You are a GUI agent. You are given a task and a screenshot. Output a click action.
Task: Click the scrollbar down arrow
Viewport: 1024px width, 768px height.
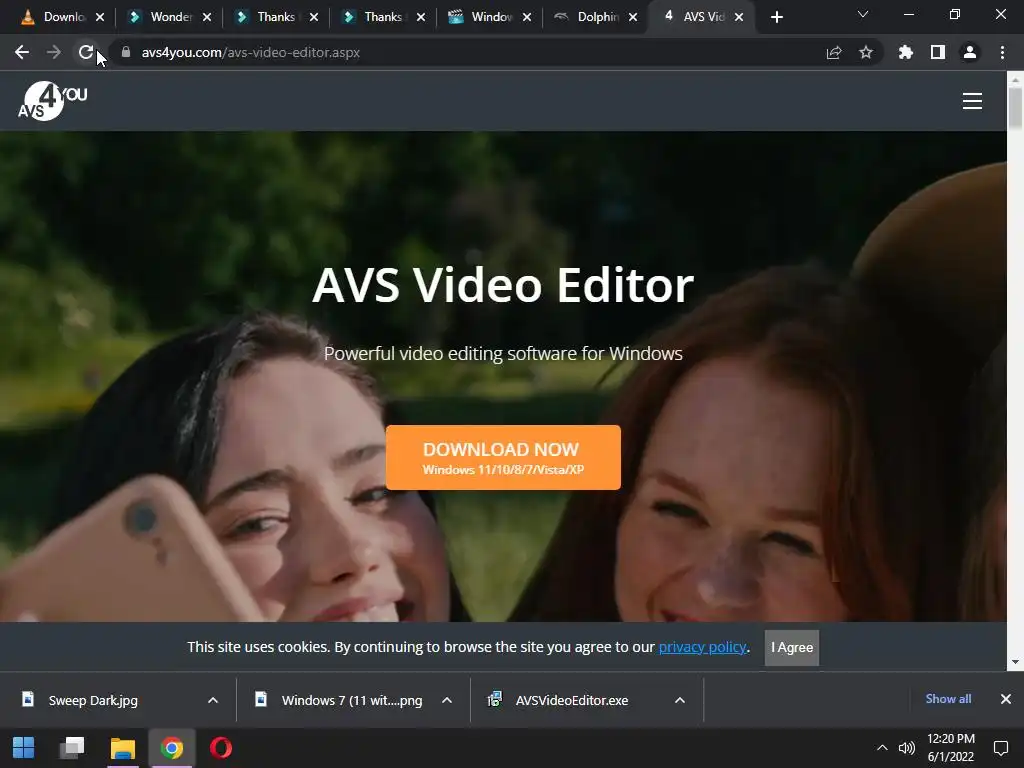pyautogui.click(x=1015, y=662)
